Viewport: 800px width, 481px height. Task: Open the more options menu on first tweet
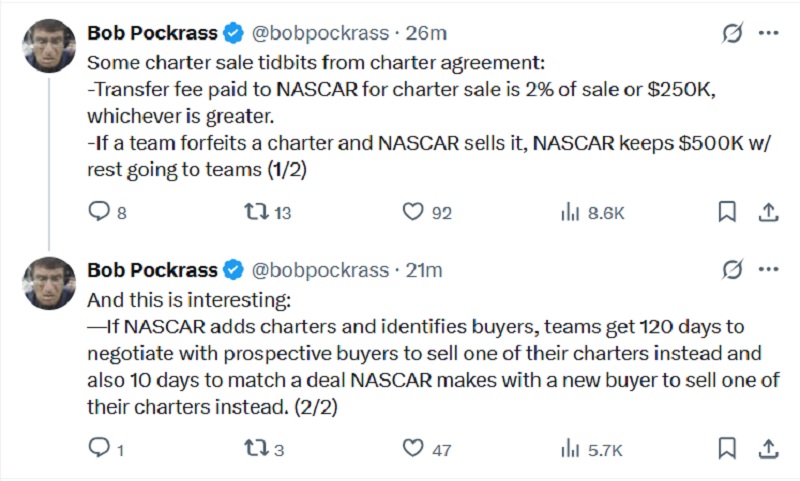tap(768, 33)
